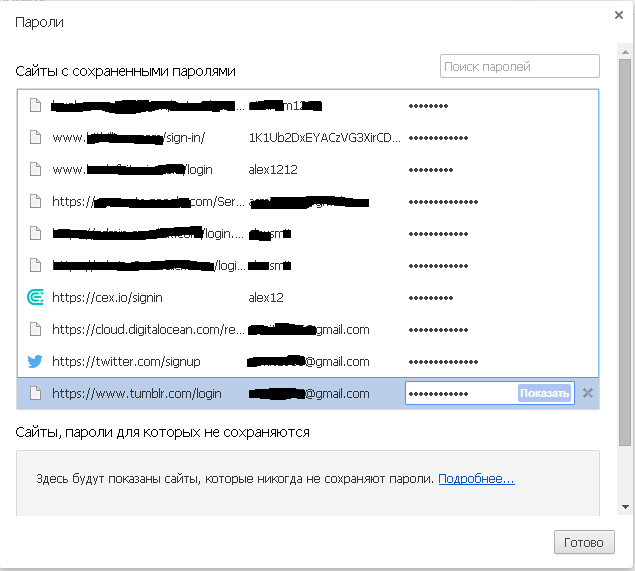The image size is (635, 571).
Task: Click the page icon in the alex1212 row
Action: pyautogui.click(x=36, y=170)
